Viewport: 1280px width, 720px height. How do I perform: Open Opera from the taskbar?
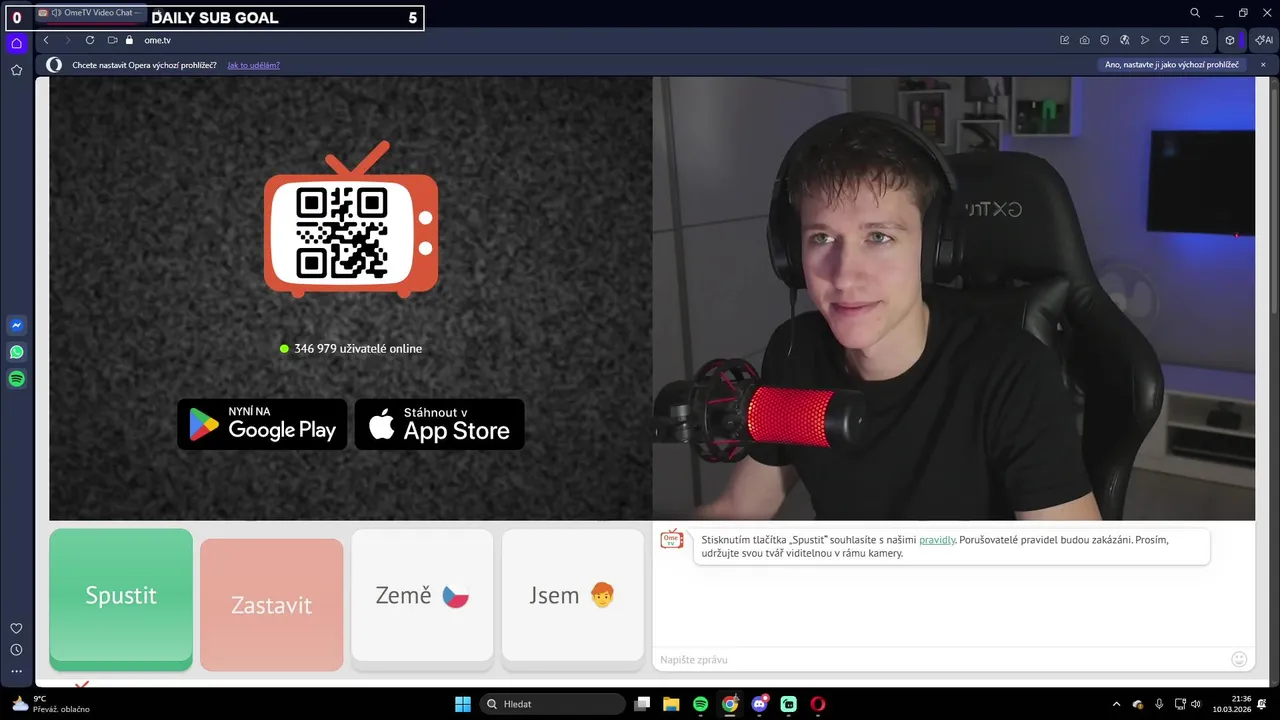tap(818, 704)
